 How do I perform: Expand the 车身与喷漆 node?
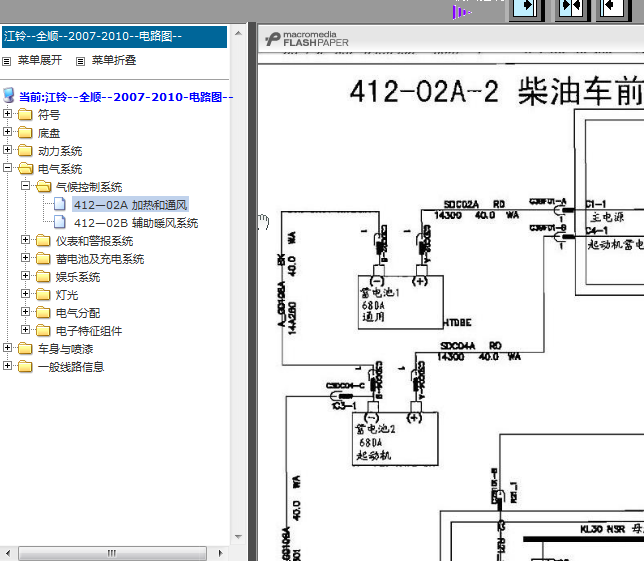(7, 348)
